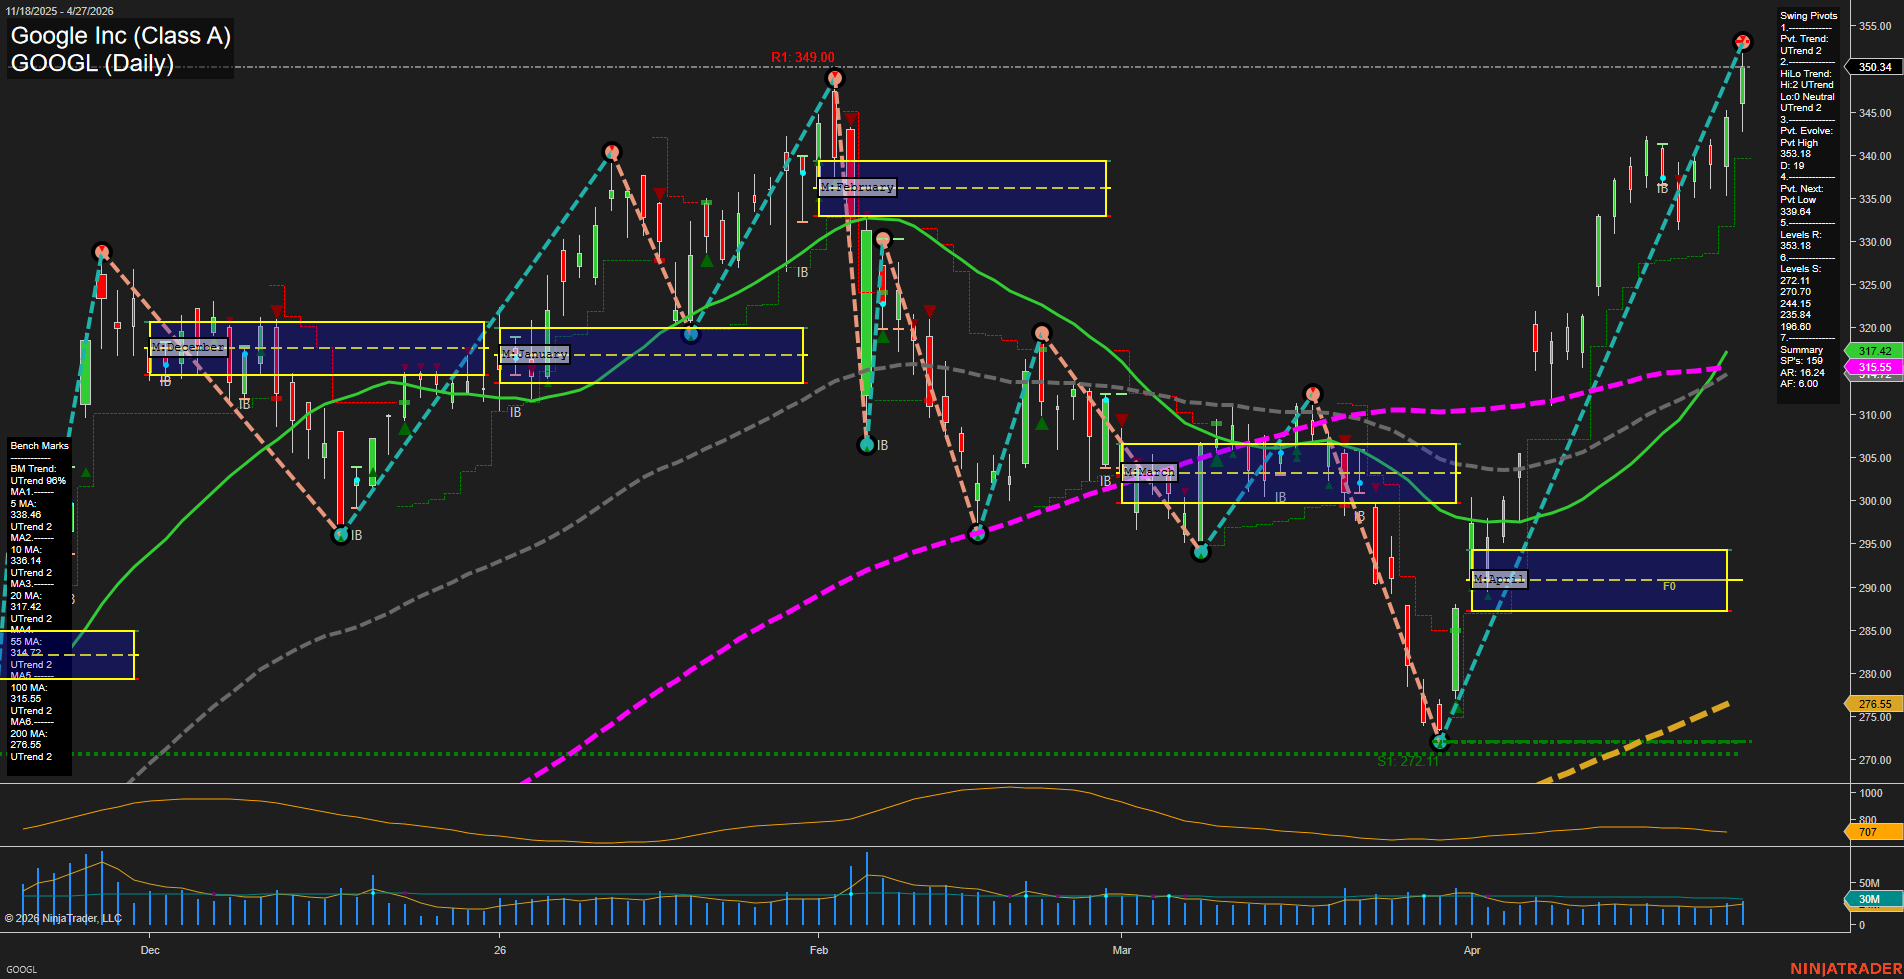Click the latest swing high pivot marker at 353.18

[x=1742, y=42]
